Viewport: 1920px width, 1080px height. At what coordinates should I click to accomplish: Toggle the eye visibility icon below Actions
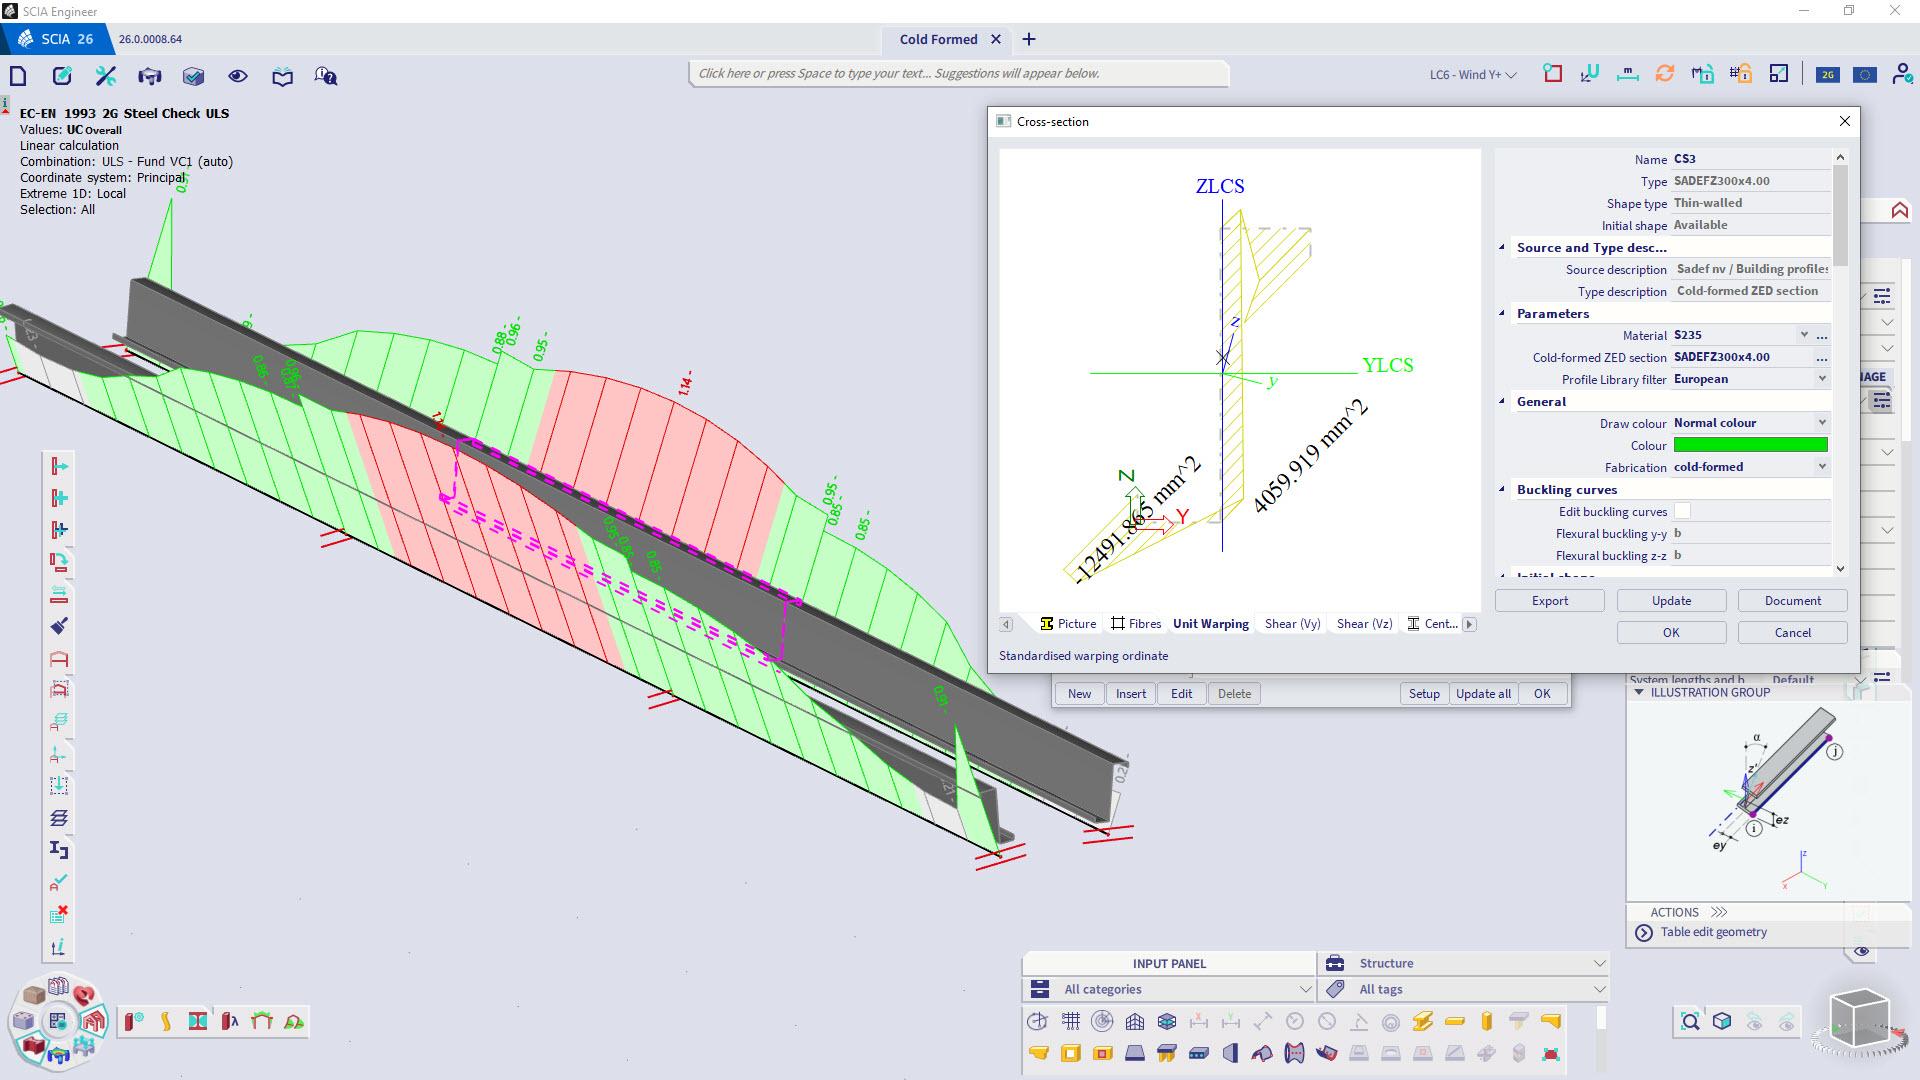click(1861, 952)
